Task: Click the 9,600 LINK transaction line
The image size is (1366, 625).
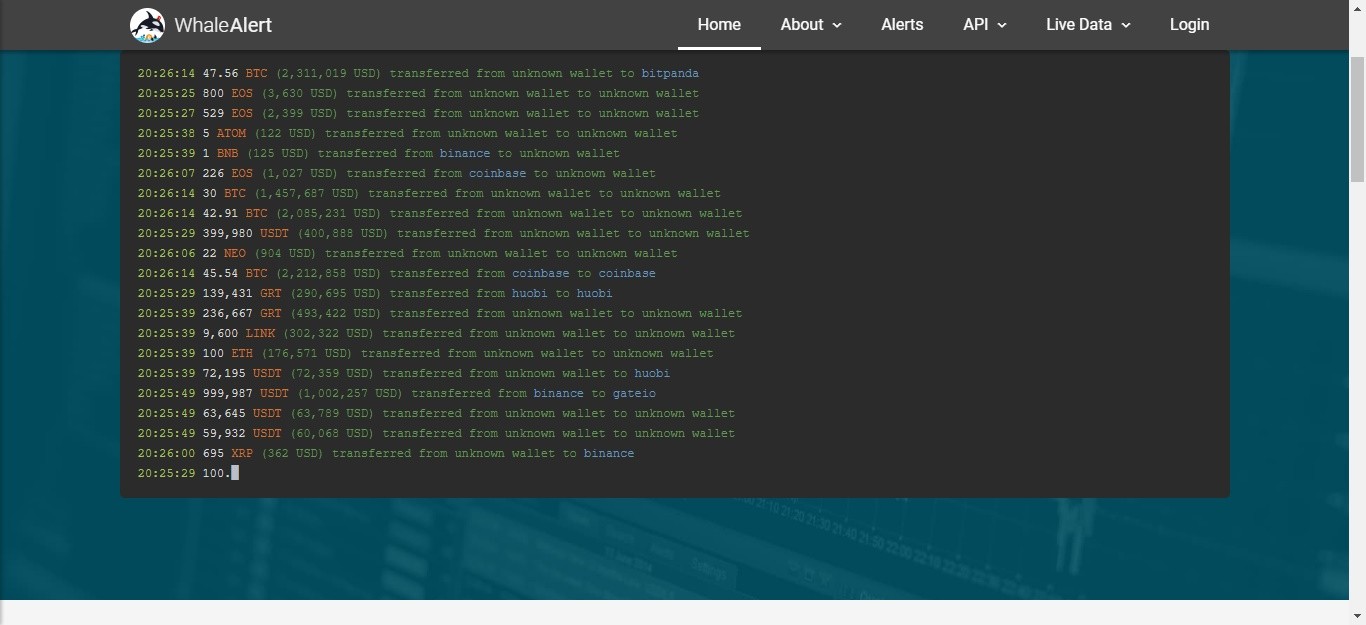Action: (x=436, y=333)
